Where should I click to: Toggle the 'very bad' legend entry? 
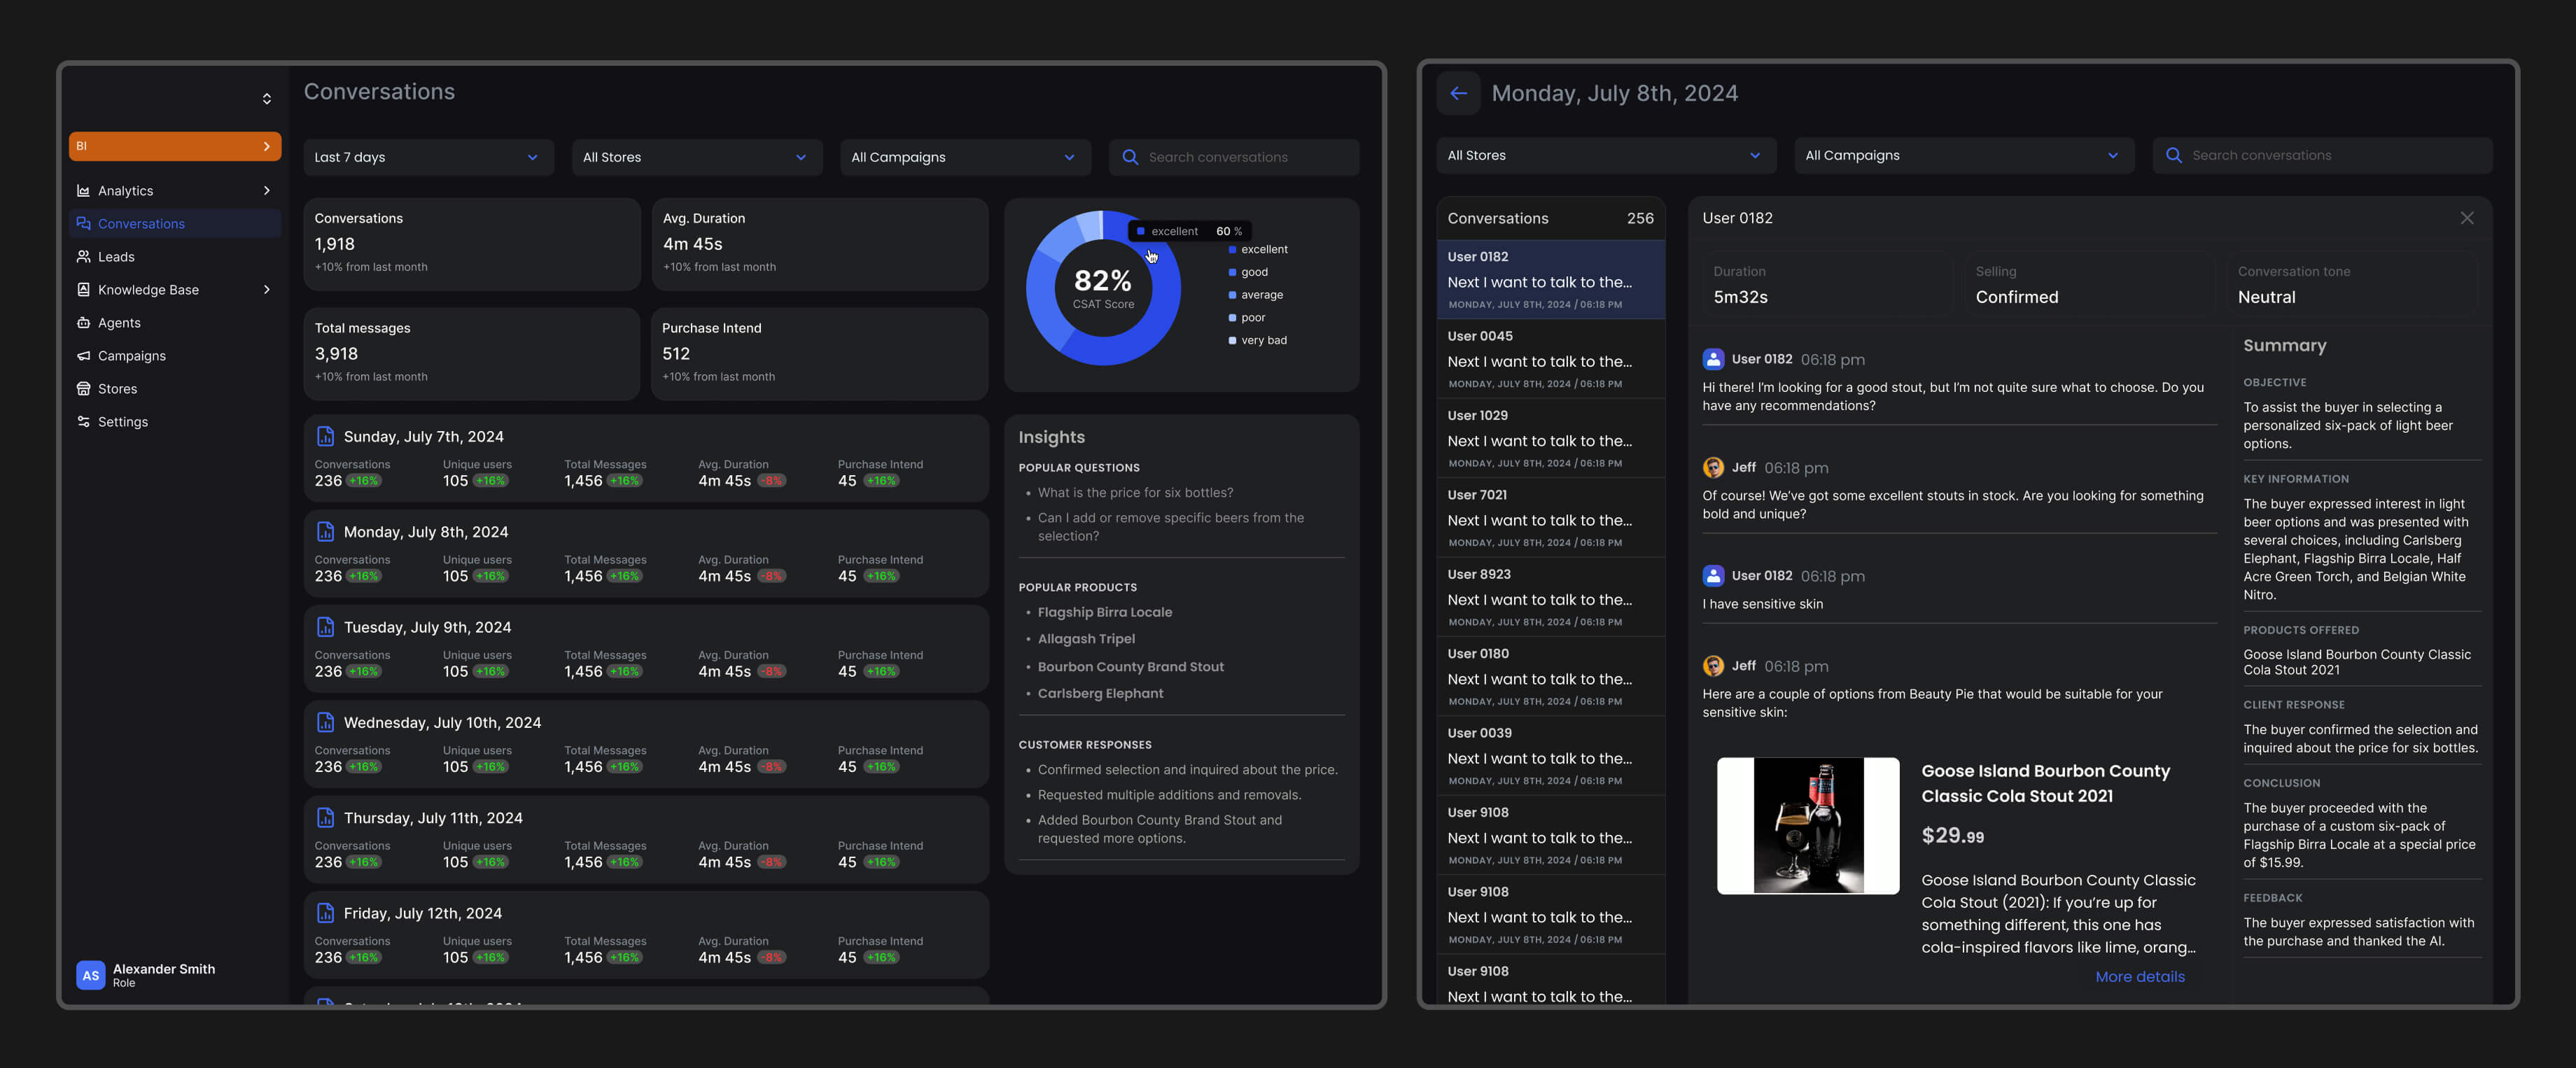point(1262,340)
